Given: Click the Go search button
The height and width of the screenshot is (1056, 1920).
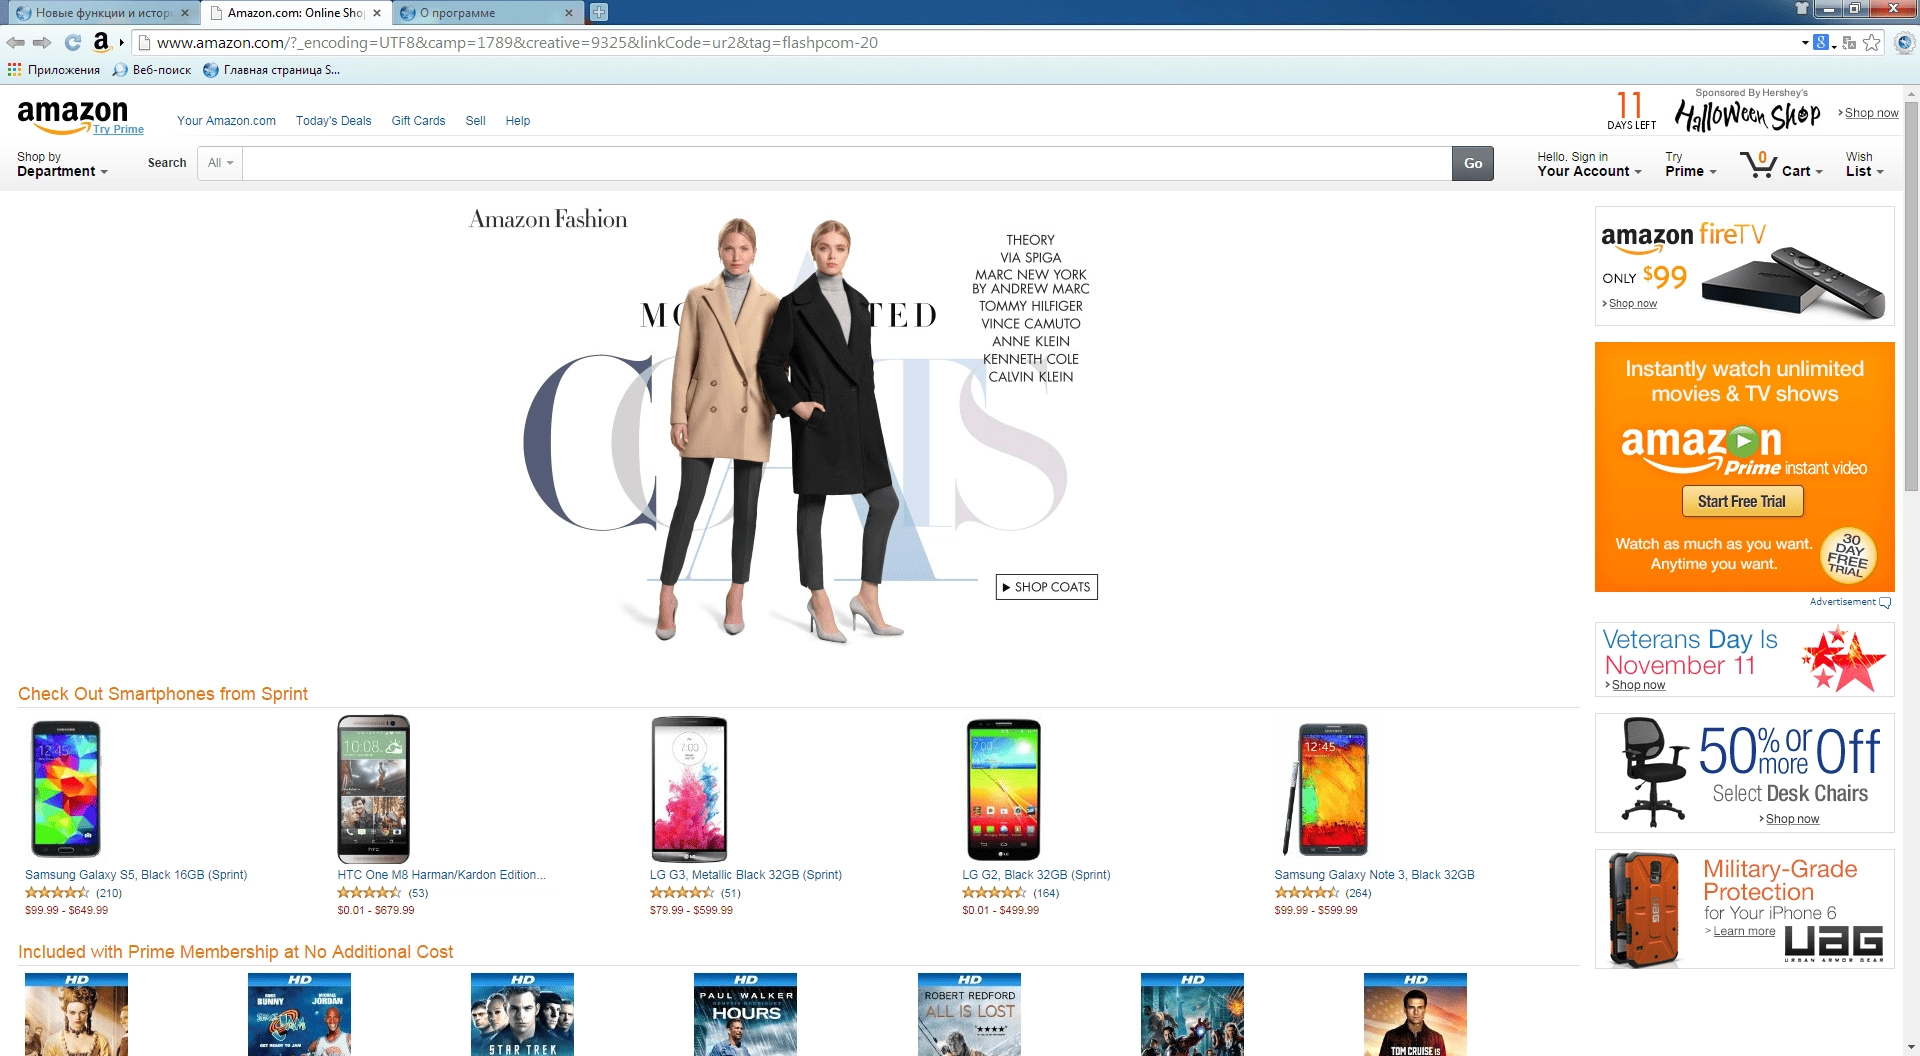Looking at the screenshot, I should pyautogui.click(x=1473, y=163).
